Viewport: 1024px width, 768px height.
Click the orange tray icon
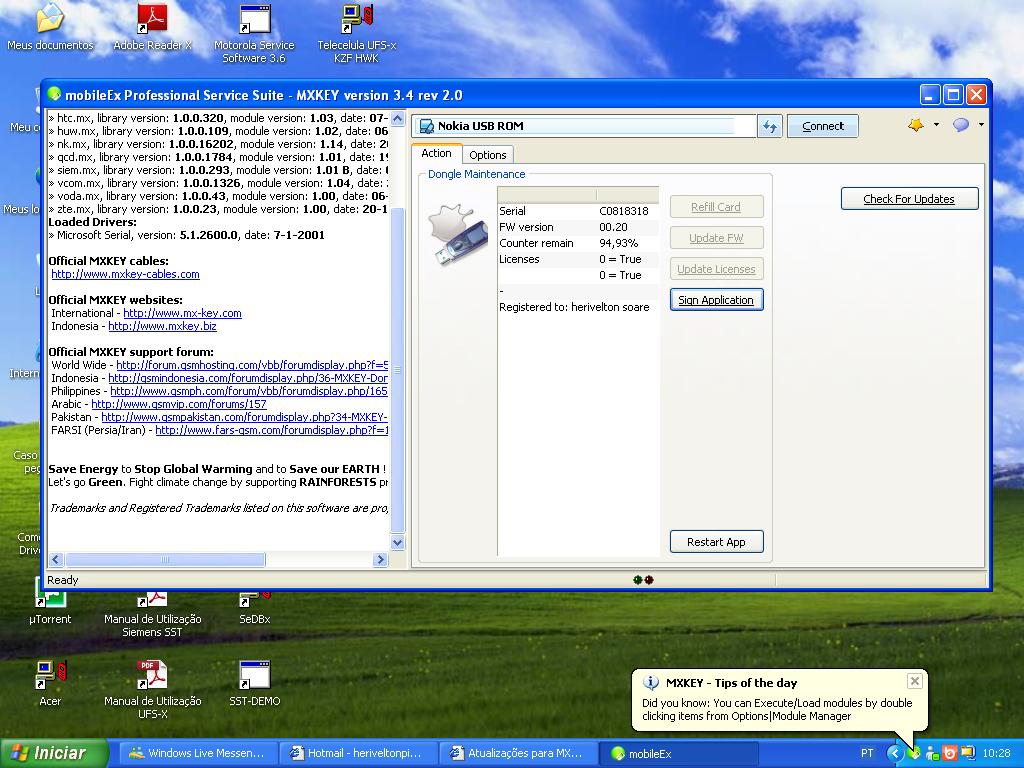tap(950, 753)
